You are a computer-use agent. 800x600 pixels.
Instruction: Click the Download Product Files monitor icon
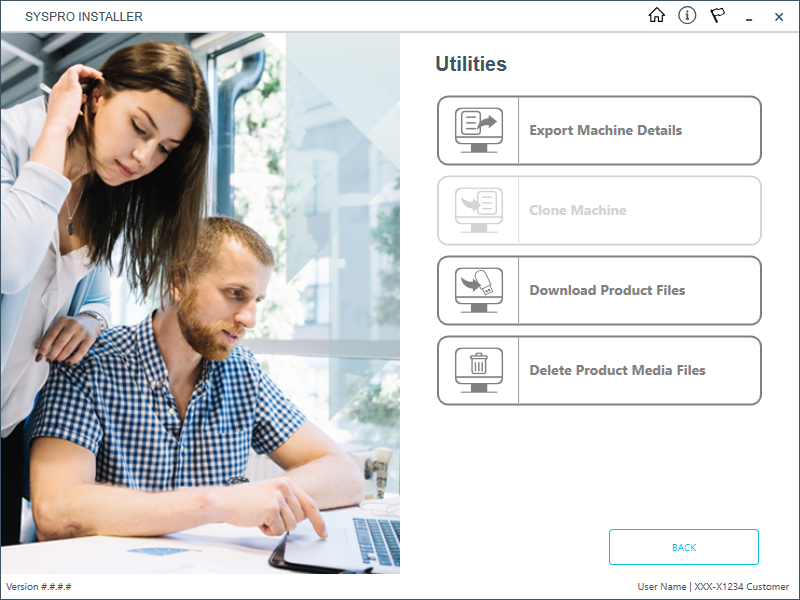[x=478, y=290]
